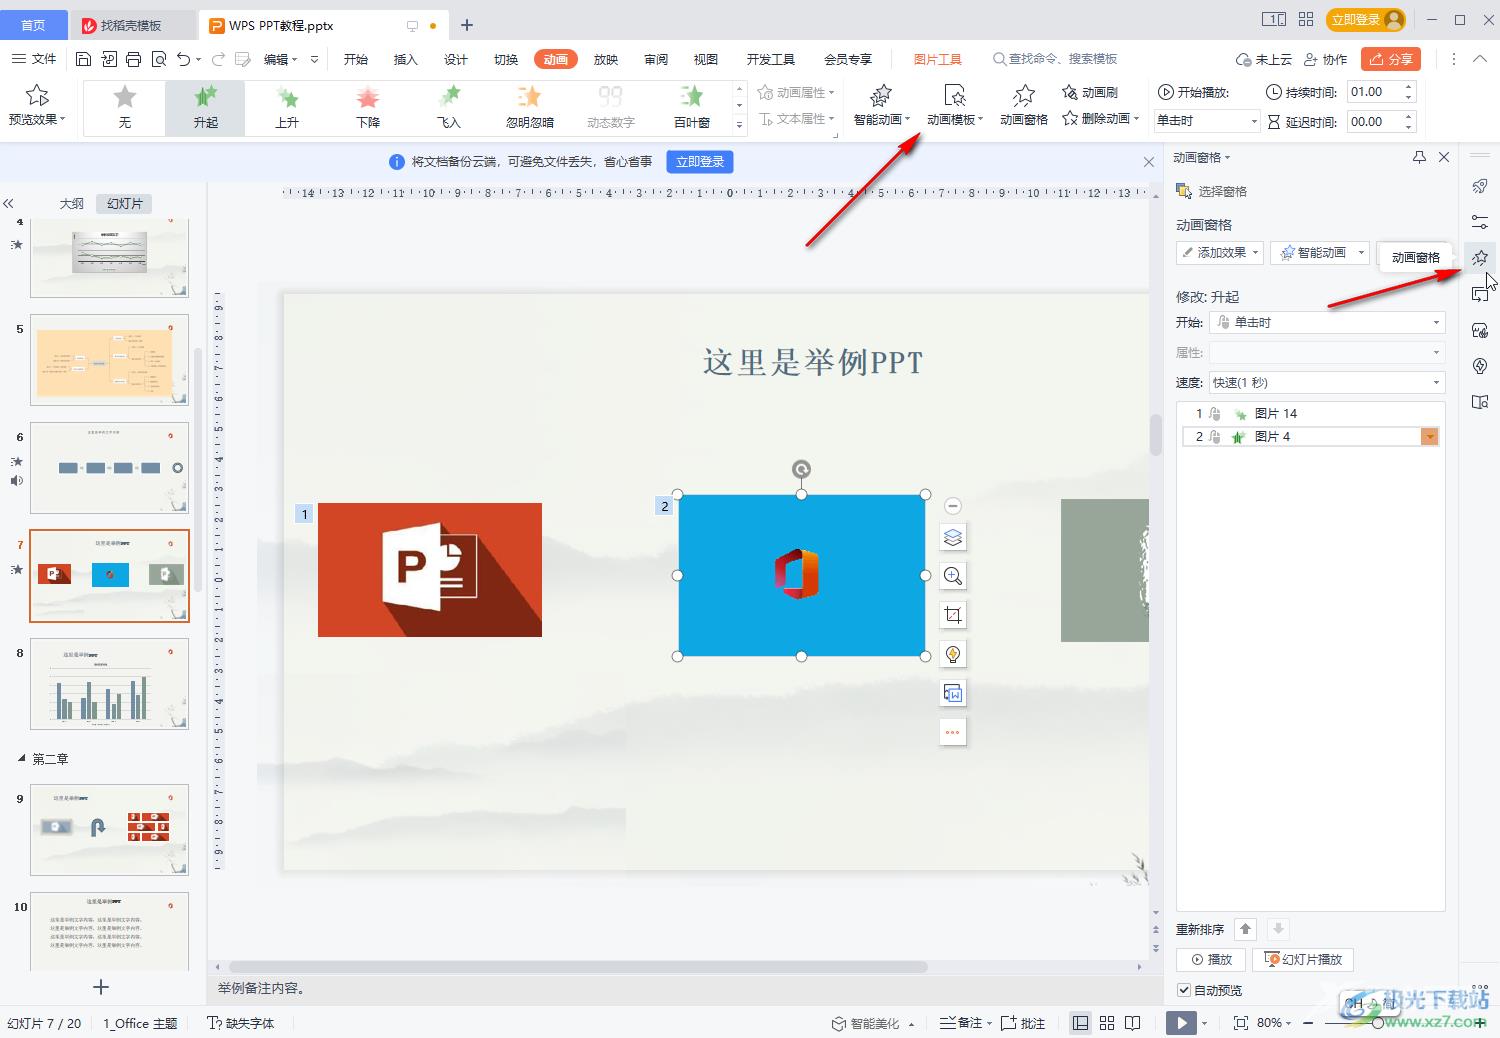The height and width of the screenshot is (1038, 1500).
Task: Open the 图片工具 picture tools tab
Action: (x=937, y=59)
